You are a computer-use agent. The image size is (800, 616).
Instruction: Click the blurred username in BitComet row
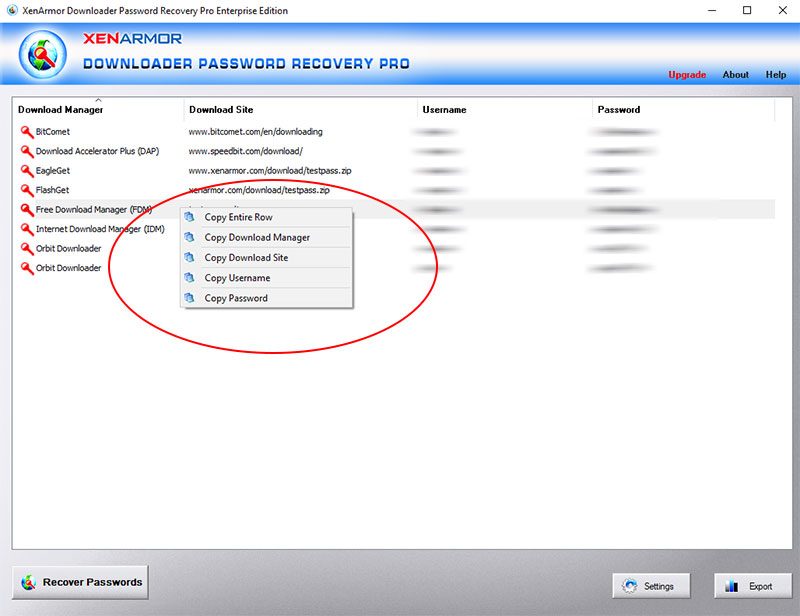pos(434,132)
